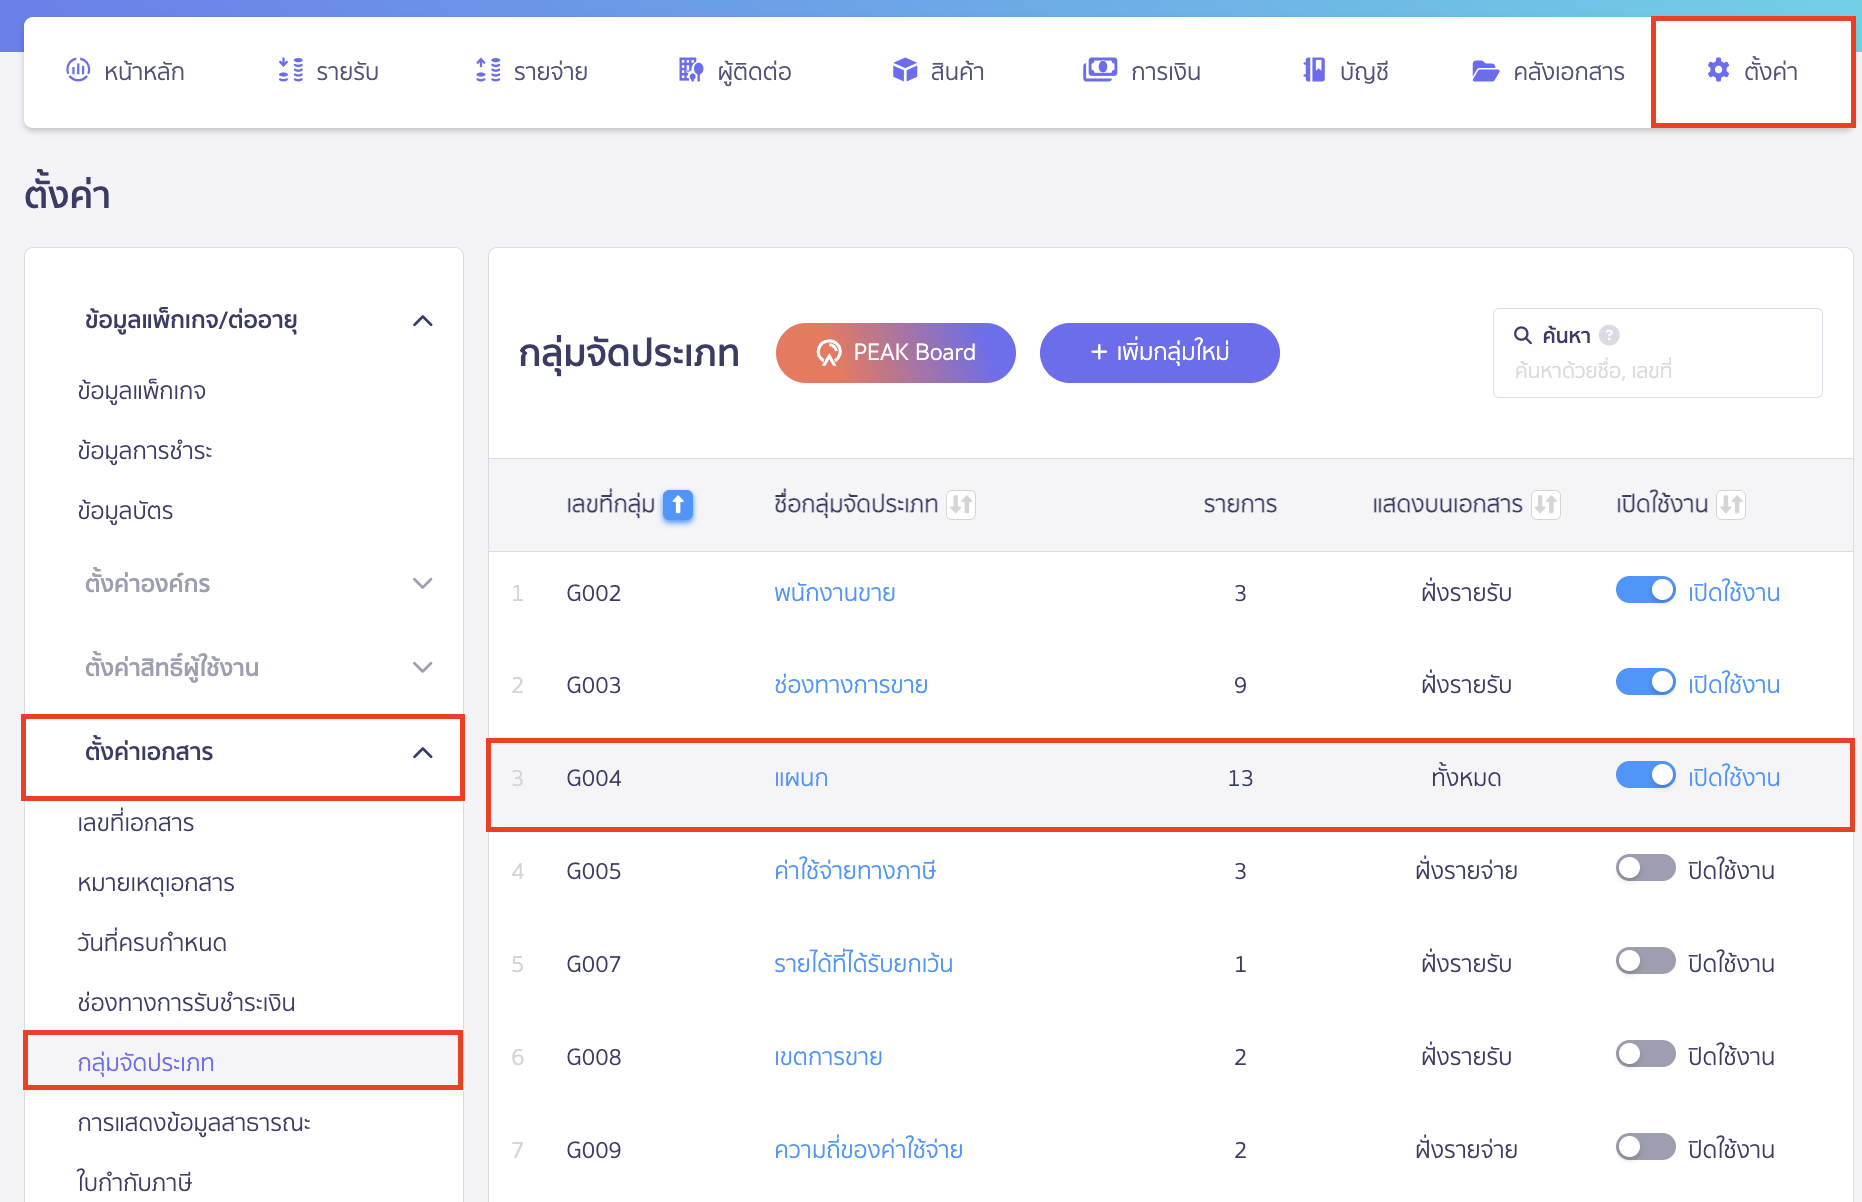The height and width of the screenshot is (1202, 1862).
Task: Click the ค้นหา search input field
Action: pos(1657,371)
